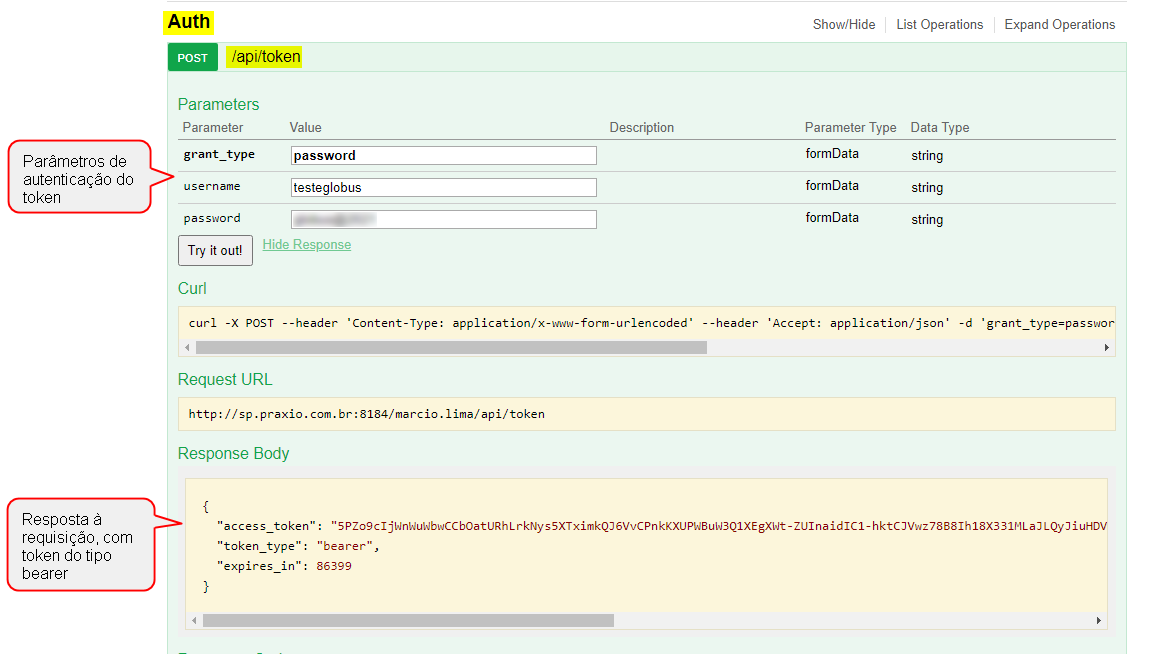
Task: Click the expires_in value 86399
Action: pos(334,566)
